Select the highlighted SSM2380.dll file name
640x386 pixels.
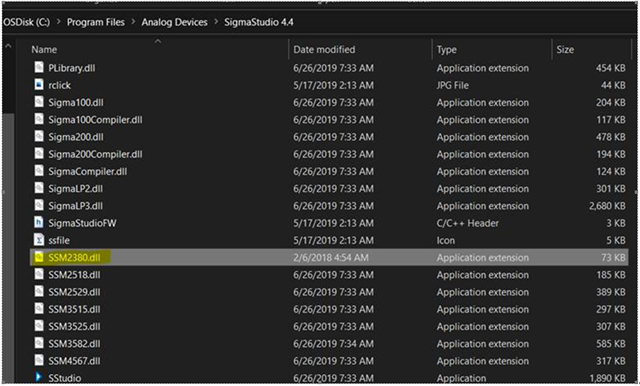click(x=74, y=257)
